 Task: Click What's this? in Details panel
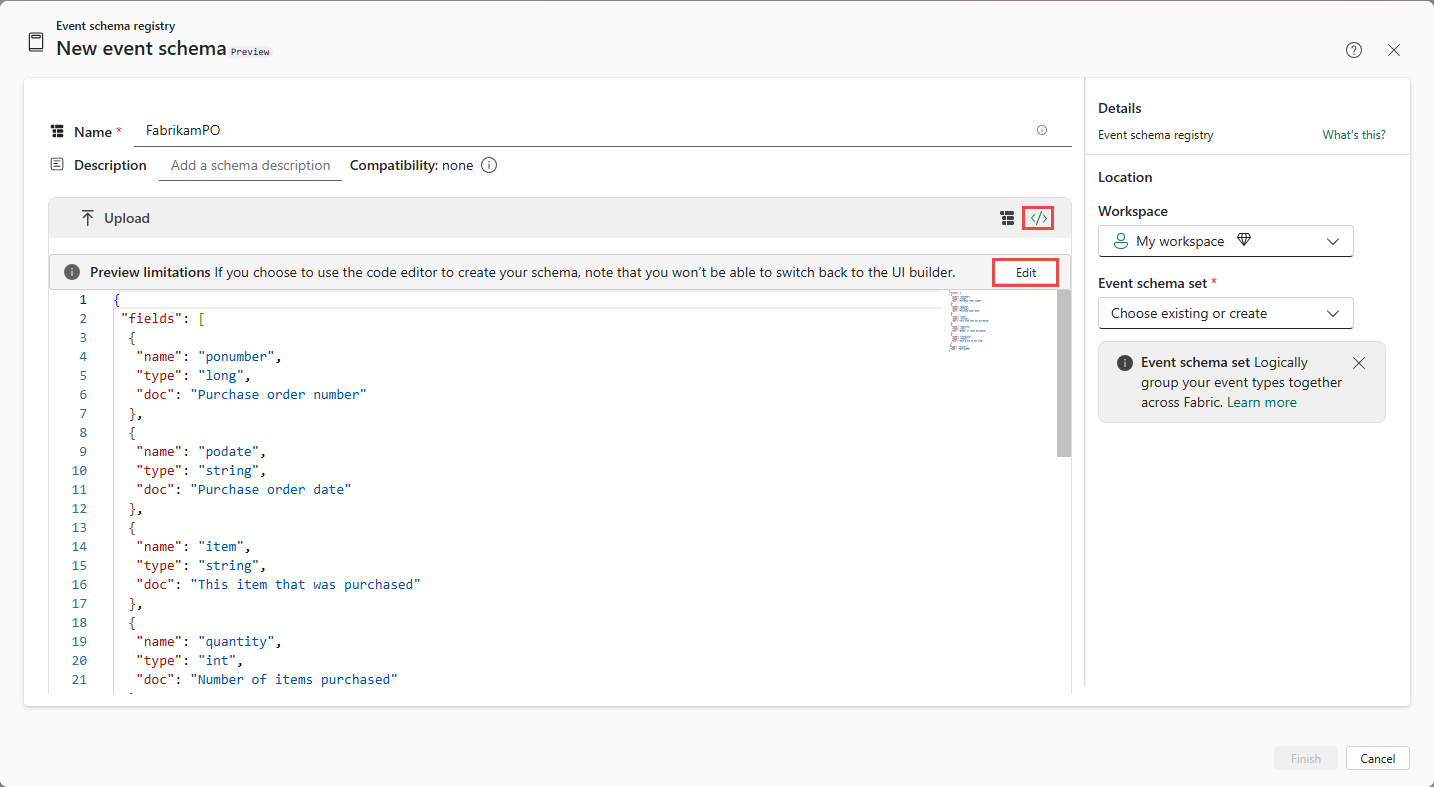pyautogui.click(x=1353, y=134)
